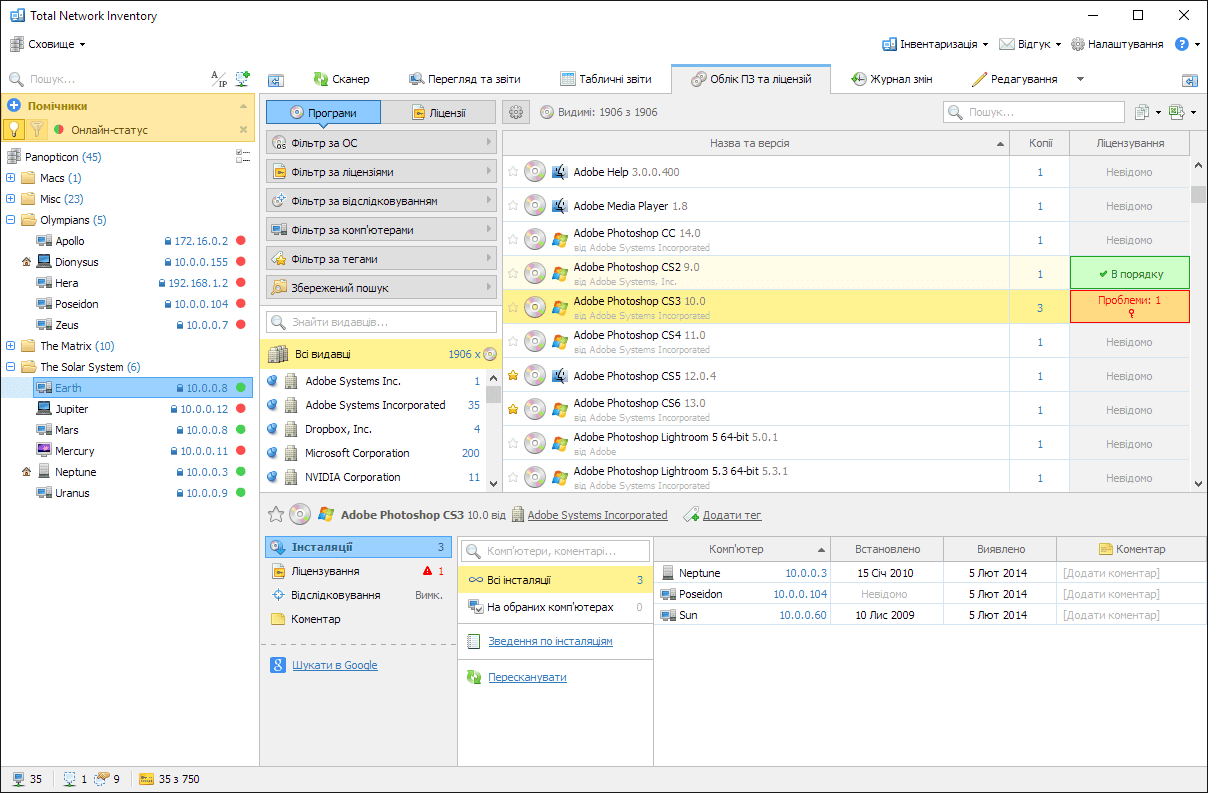Screen dimensions: 1208x793
Task: Click the Google search icon
Action: coord(278,665)
